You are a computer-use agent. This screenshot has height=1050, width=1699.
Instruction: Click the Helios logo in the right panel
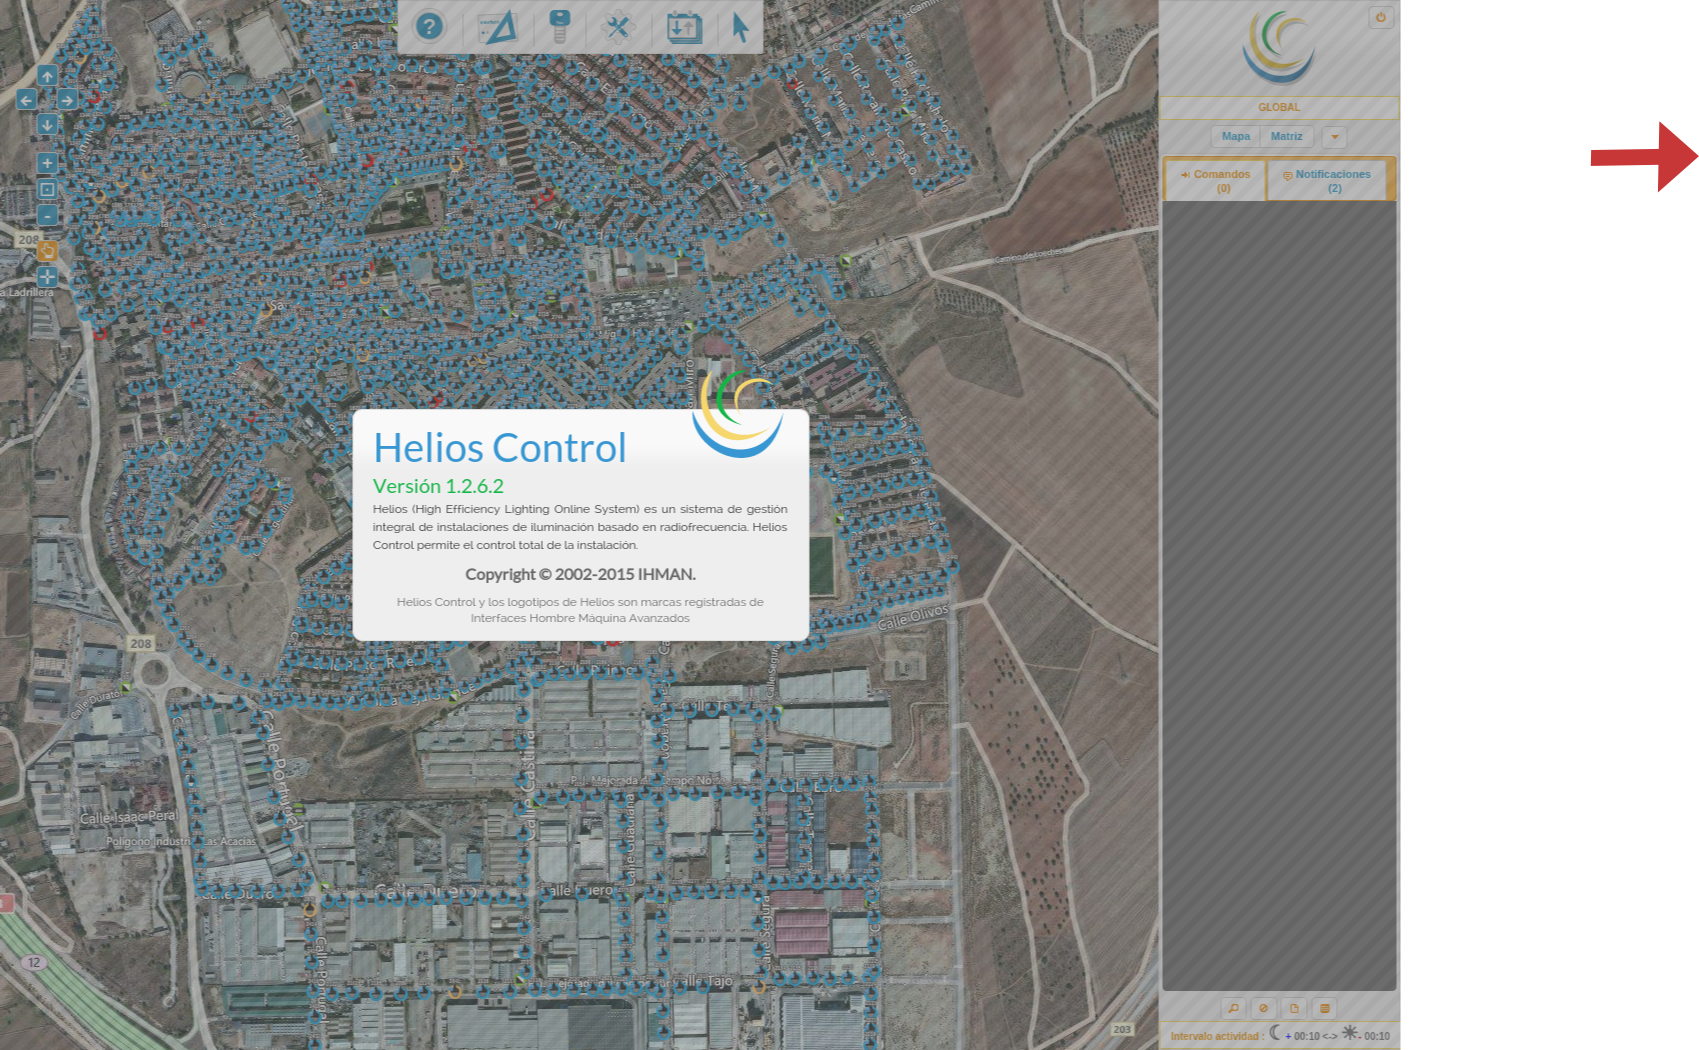click(x=1279, y=47)
